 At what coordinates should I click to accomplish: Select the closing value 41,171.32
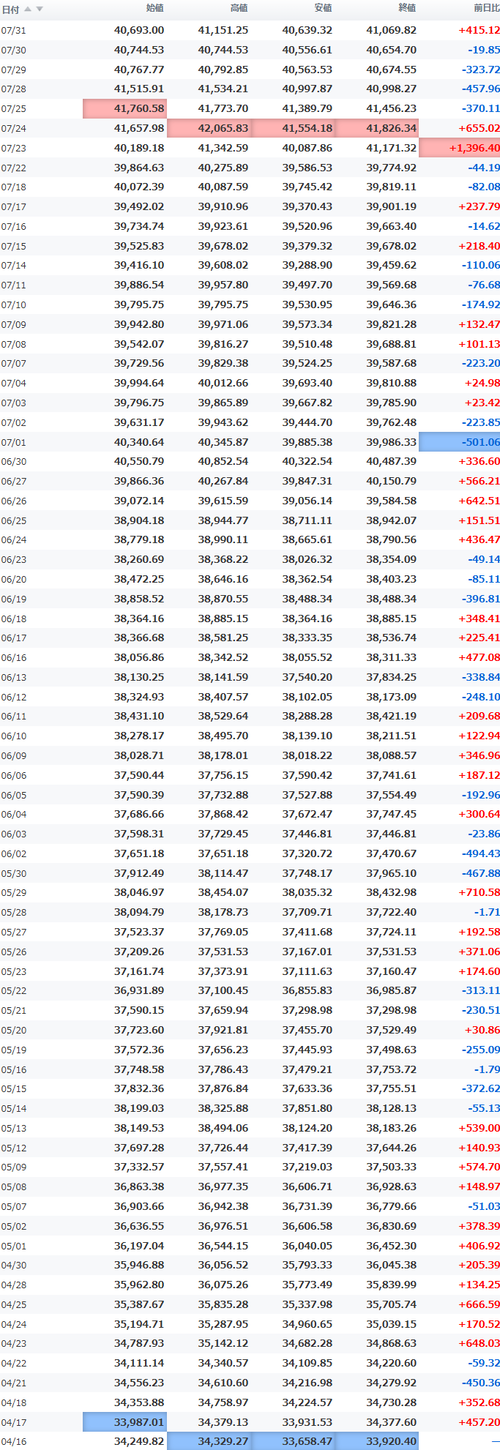click(392, 147)
